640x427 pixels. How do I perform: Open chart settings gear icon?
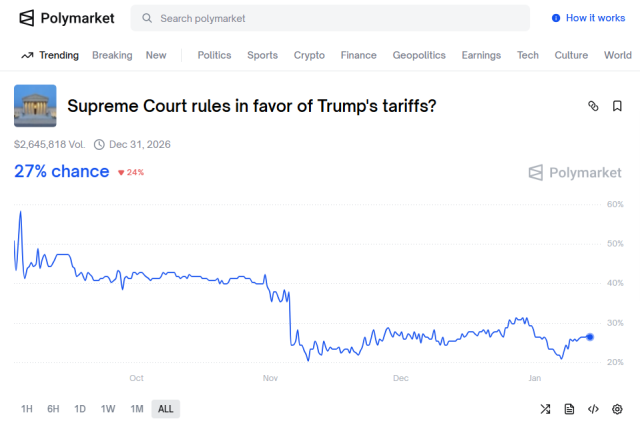[617, 409]
